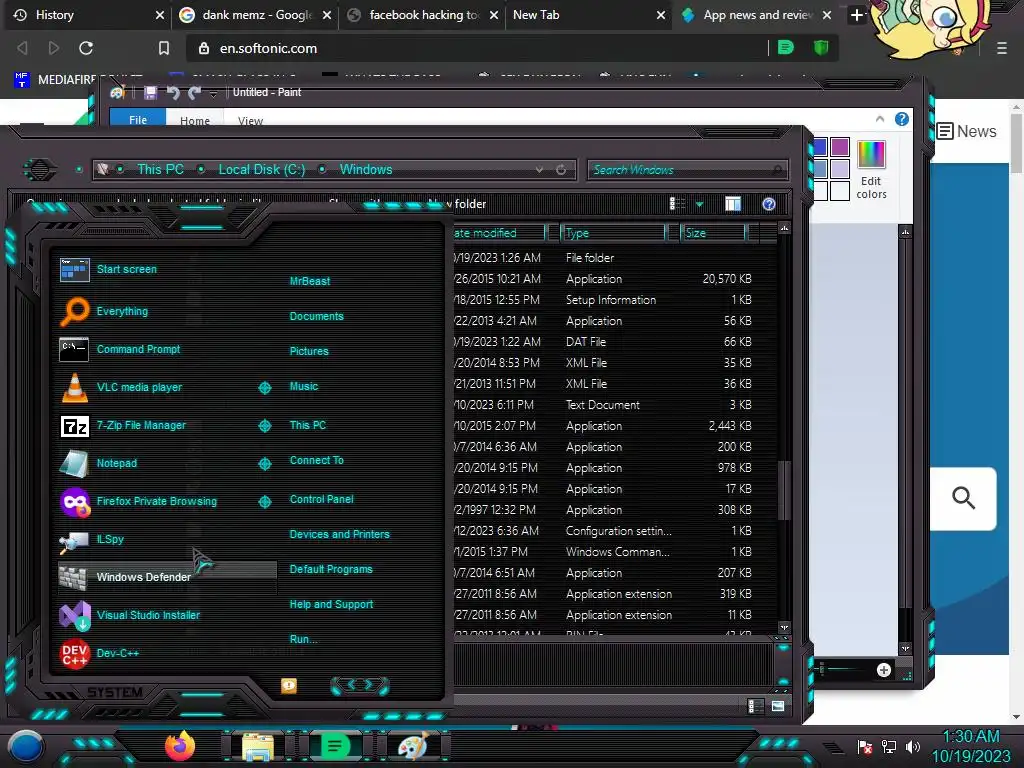
Task: Open the shutdown options arrows
Action: click(x=360, y=684)
